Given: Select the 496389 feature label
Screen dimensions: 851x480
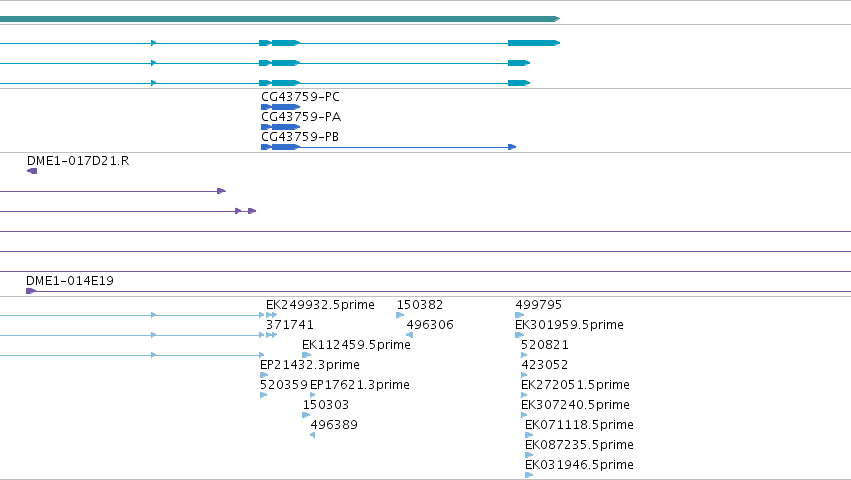Looking at the screenshot, I should 334,425.
